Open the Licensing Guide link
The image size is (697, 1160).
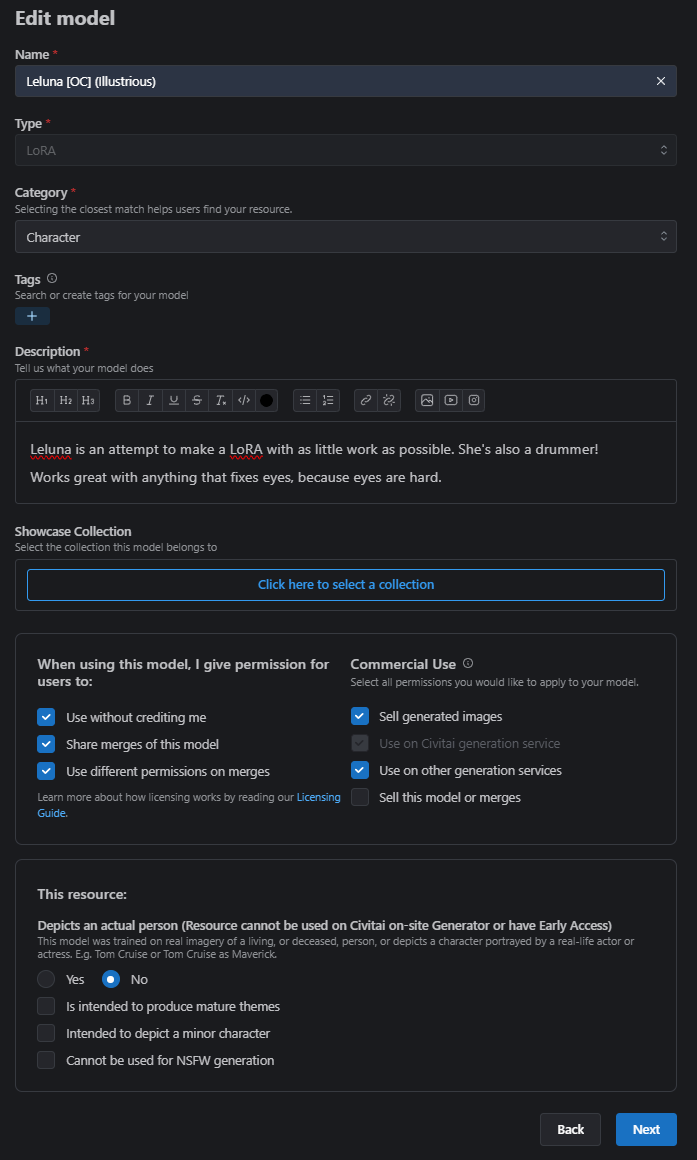coord(319,798)
